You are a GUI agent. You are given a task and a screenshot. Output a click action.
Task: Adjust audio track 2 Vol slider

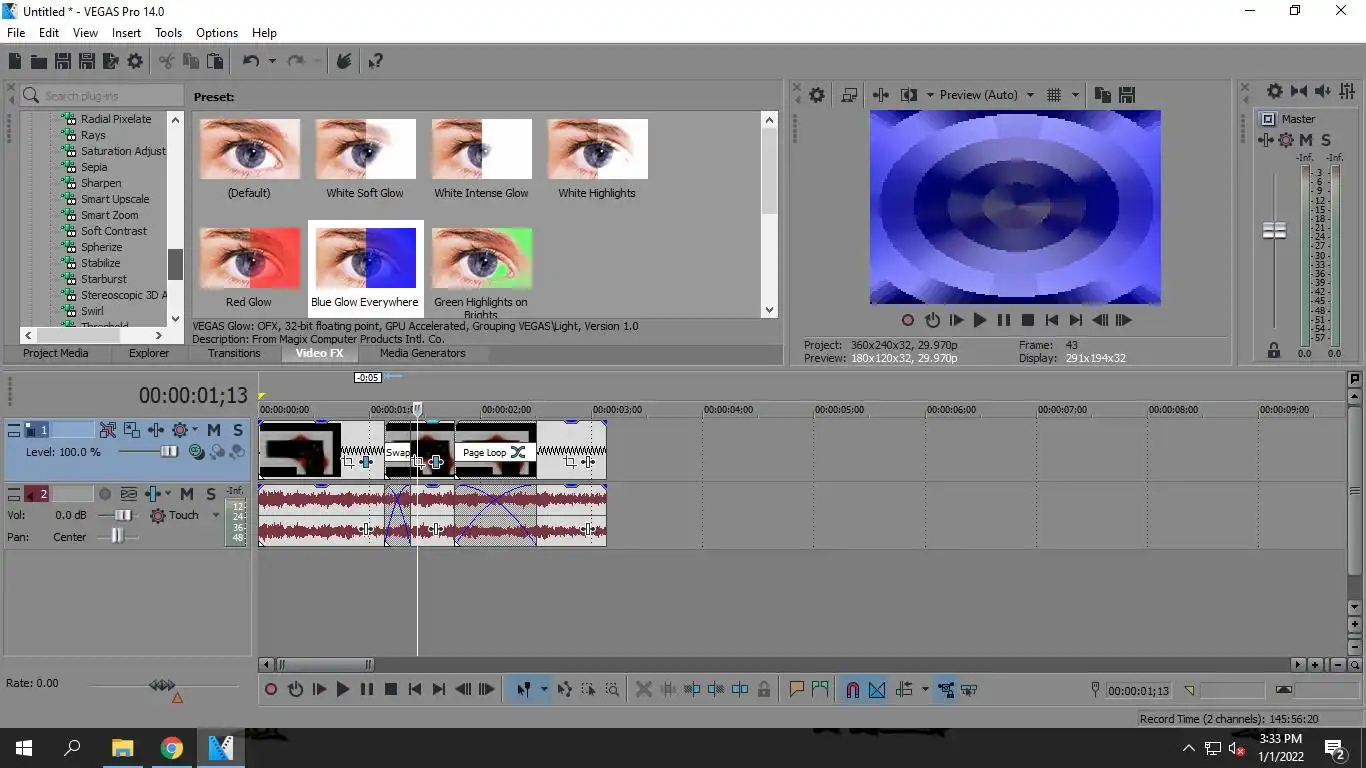[123, 515]
